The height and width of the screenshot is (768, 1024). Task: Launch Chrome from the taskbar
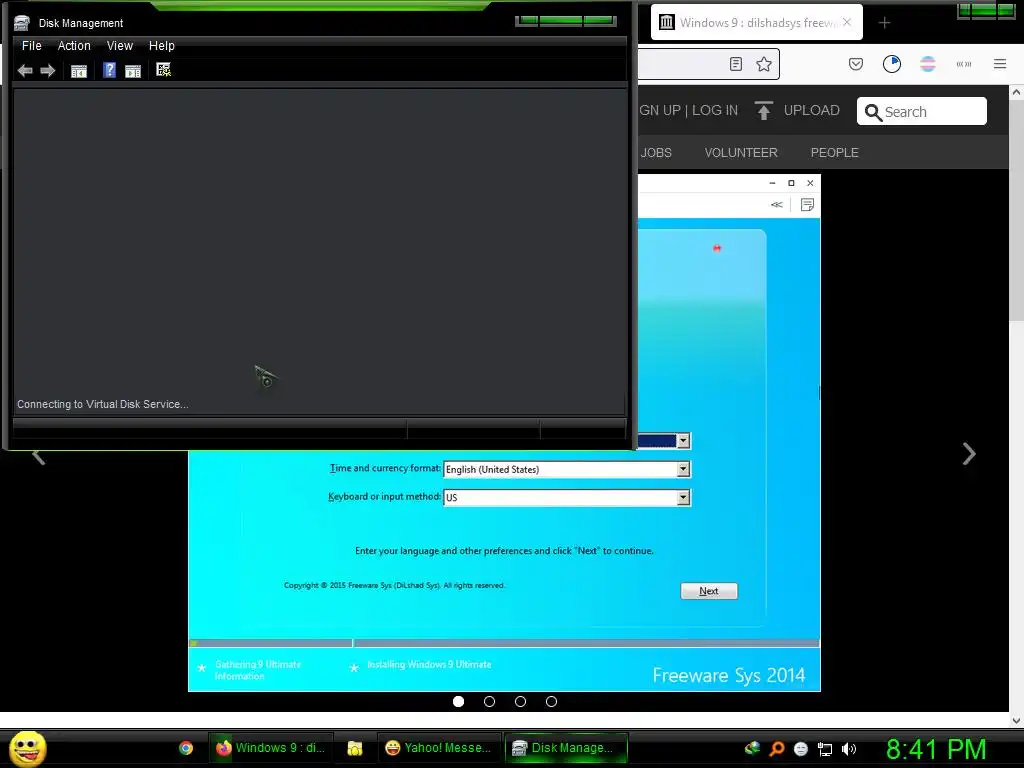click(x=186, y=748)
